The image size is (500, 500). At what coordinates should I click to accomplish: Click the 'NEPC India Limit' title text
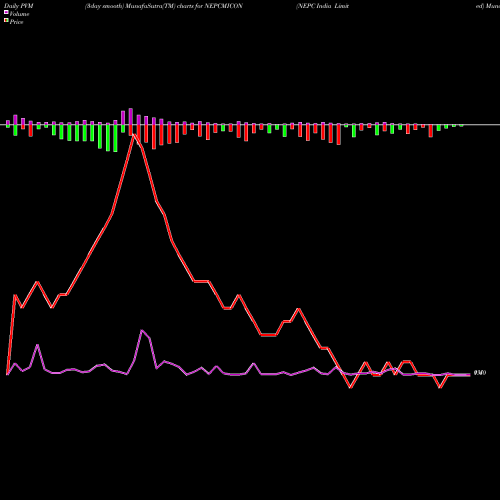322,6
